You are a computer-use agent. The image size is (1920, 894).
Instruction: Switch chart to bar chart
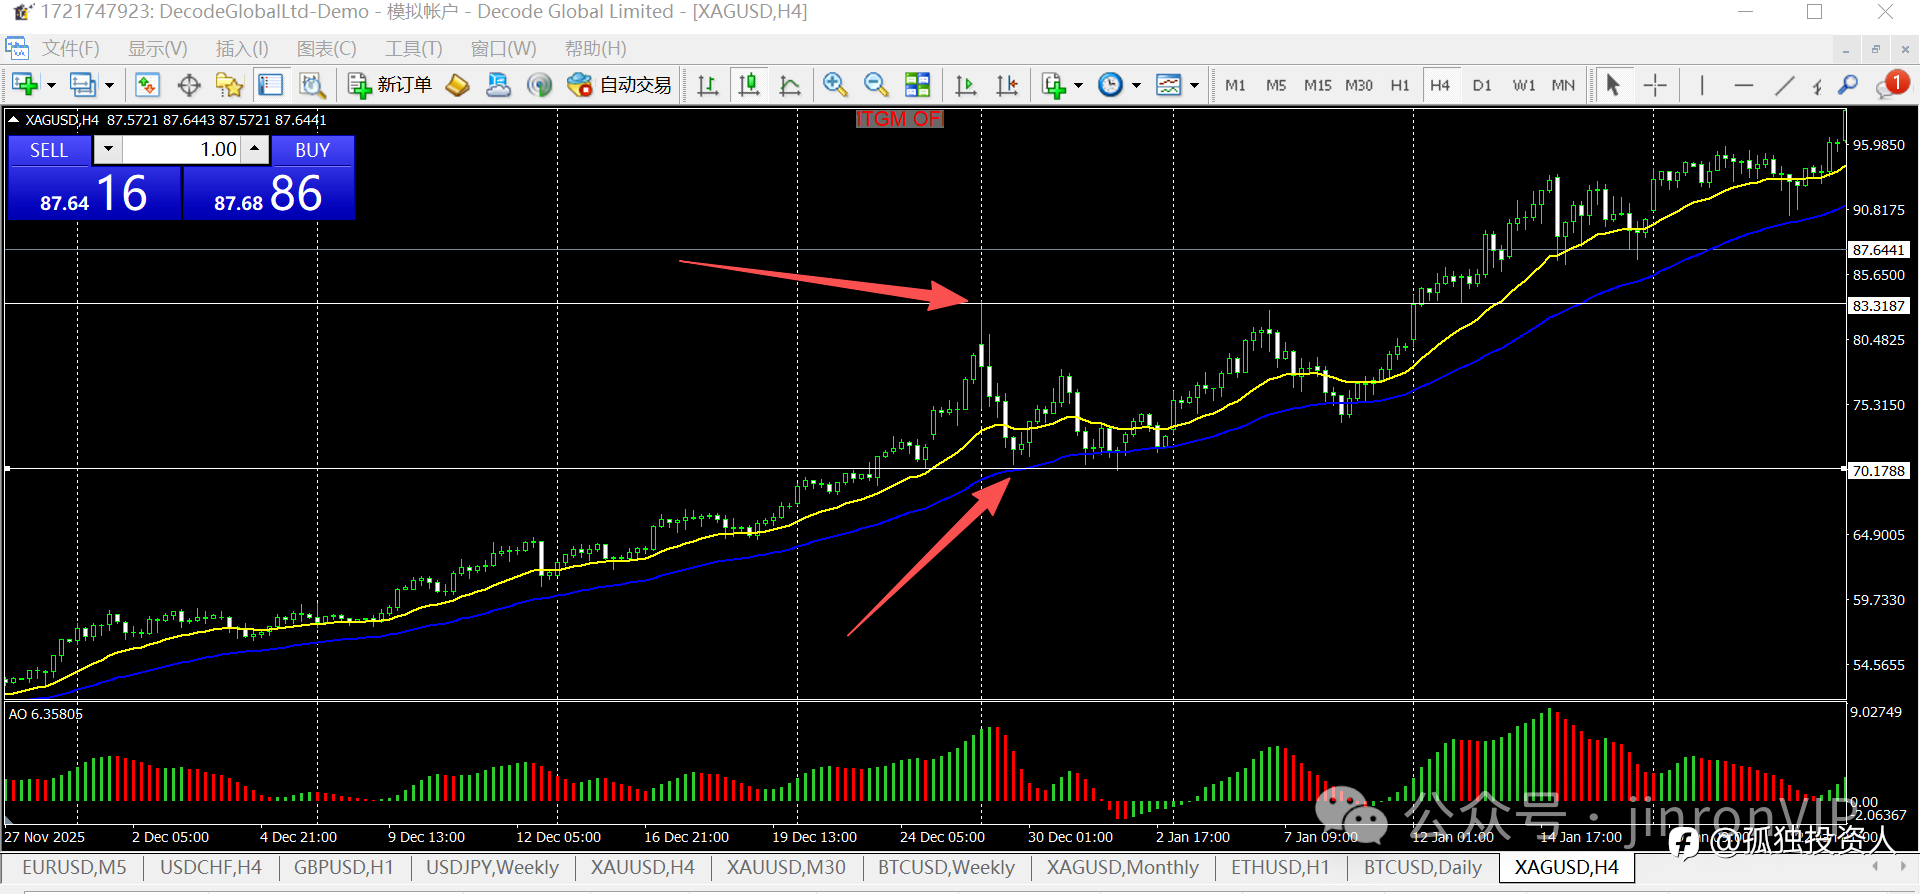(707, 85)
